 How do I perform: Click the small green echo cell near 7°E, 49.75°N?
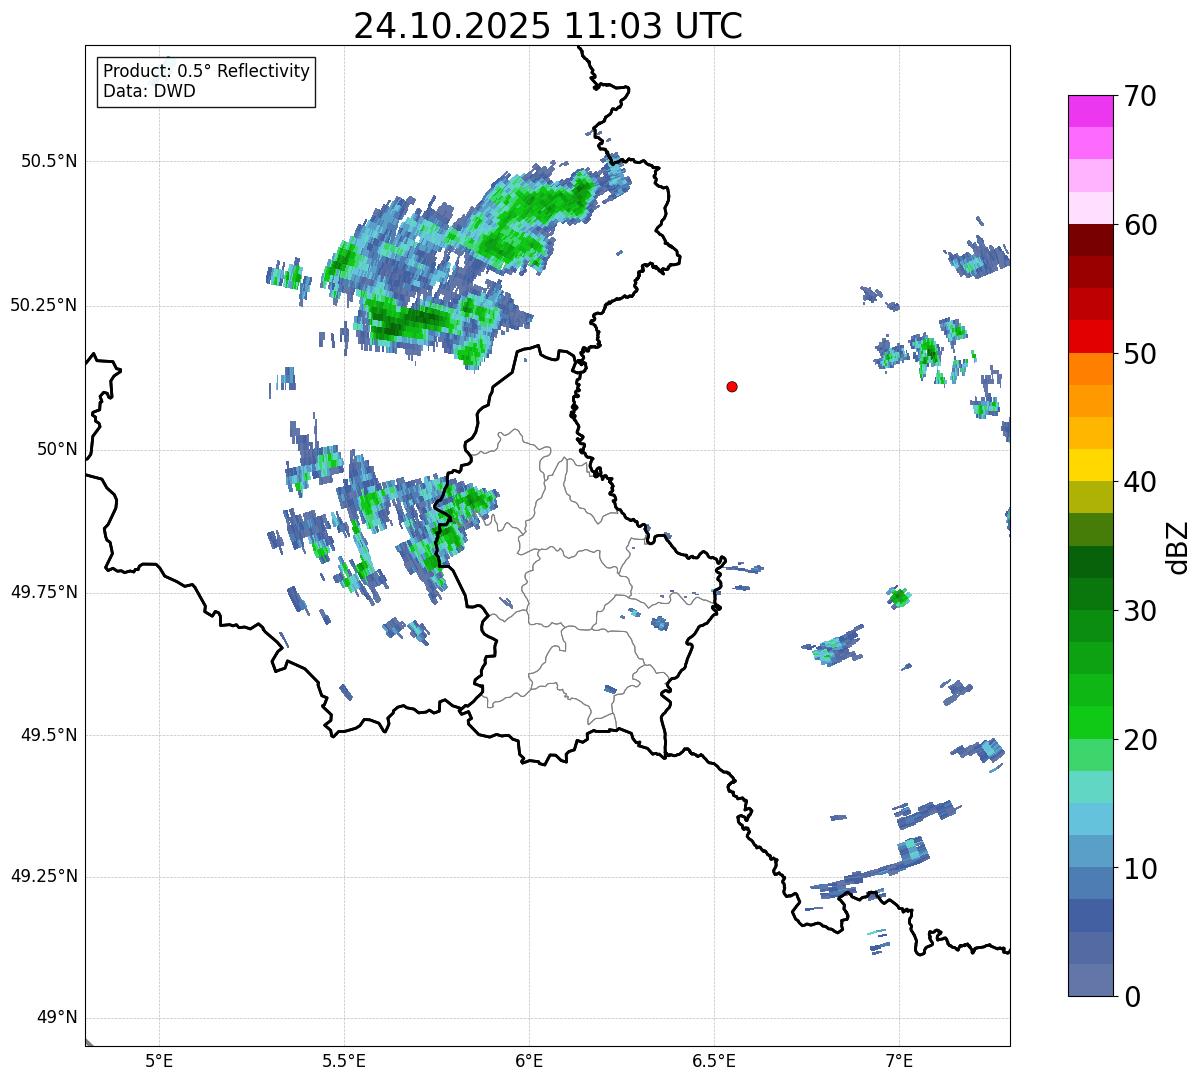pyautogui.click(x=899, y=598)
